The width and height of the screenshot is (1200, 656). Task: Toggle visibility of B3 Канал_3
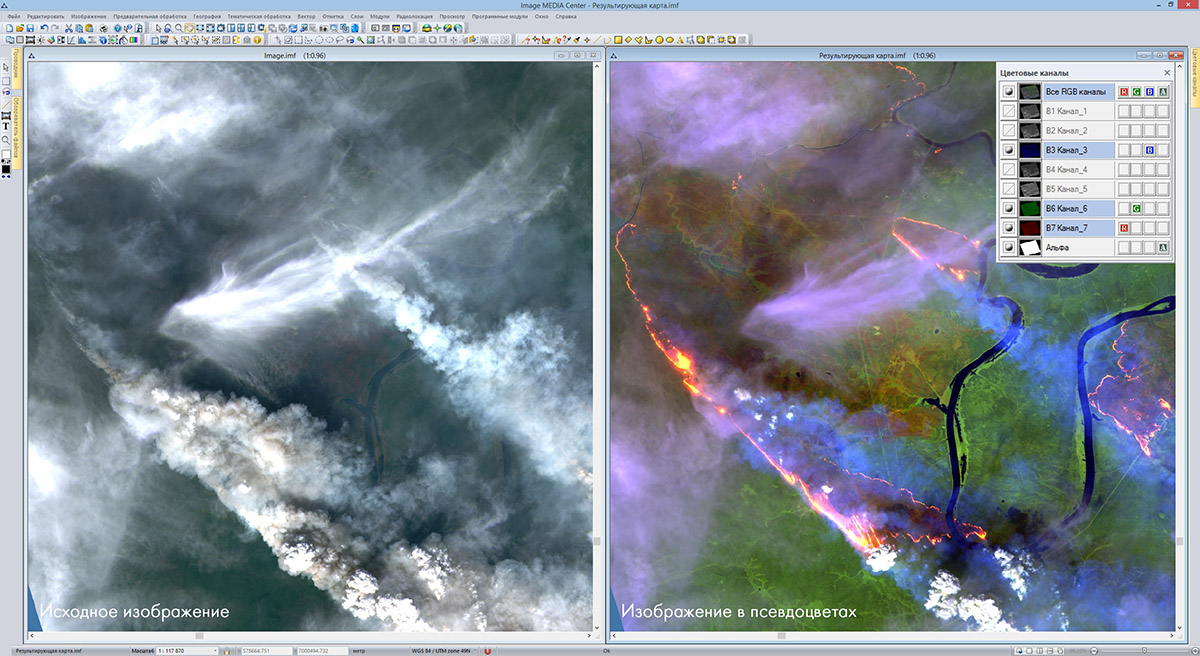(x=1009, y=150)
